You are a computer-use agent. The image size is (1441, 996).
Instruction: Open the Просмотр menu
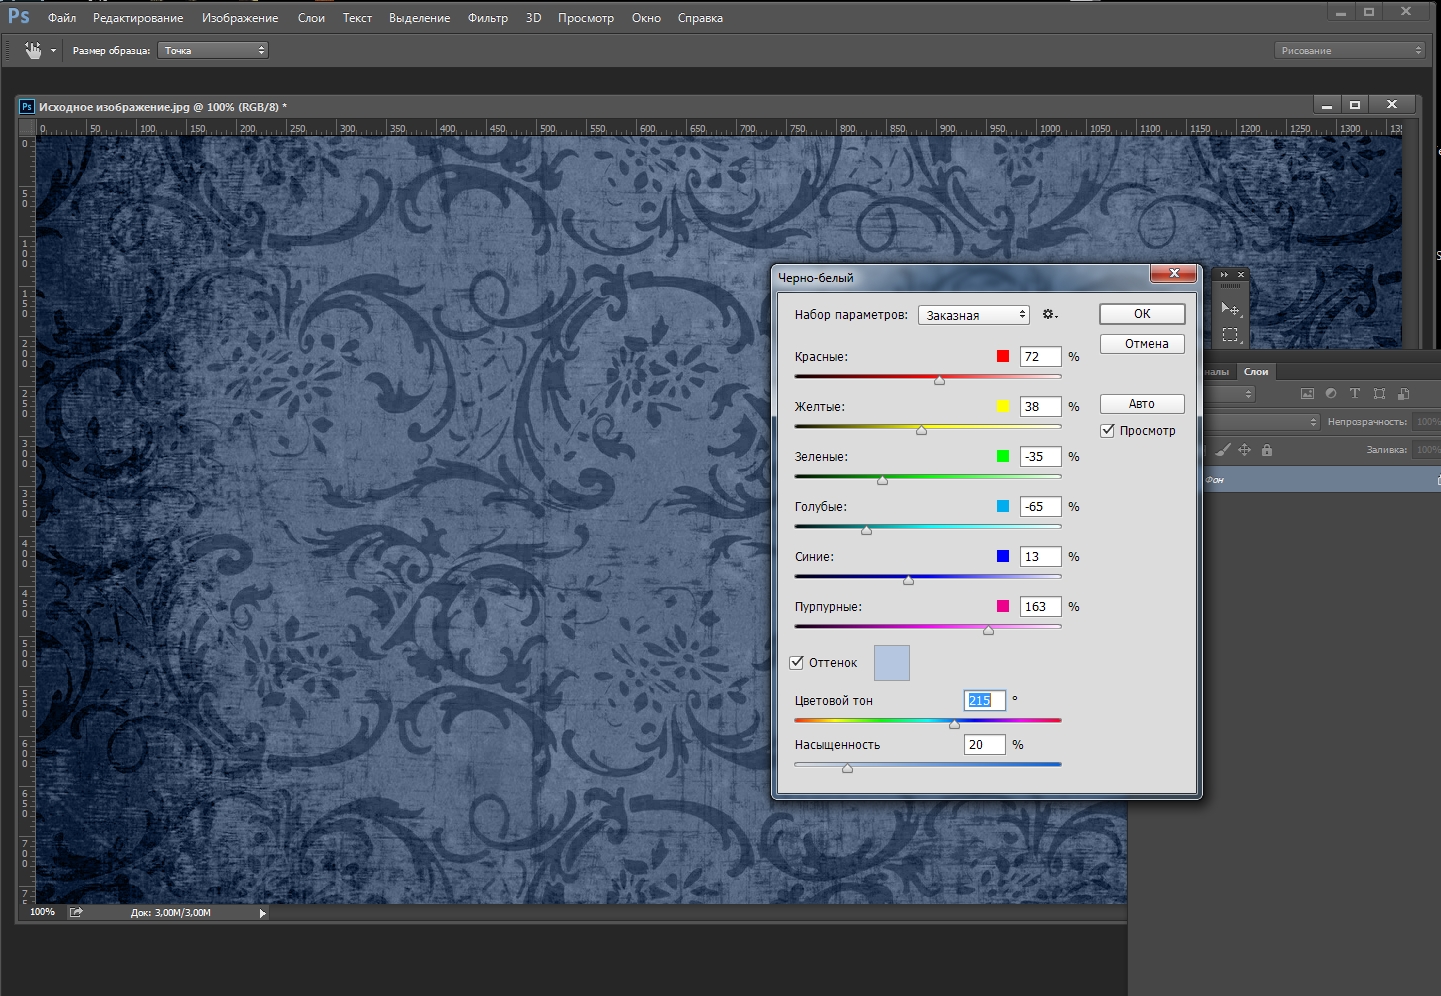pyautogui.click(x=586, y=18)
